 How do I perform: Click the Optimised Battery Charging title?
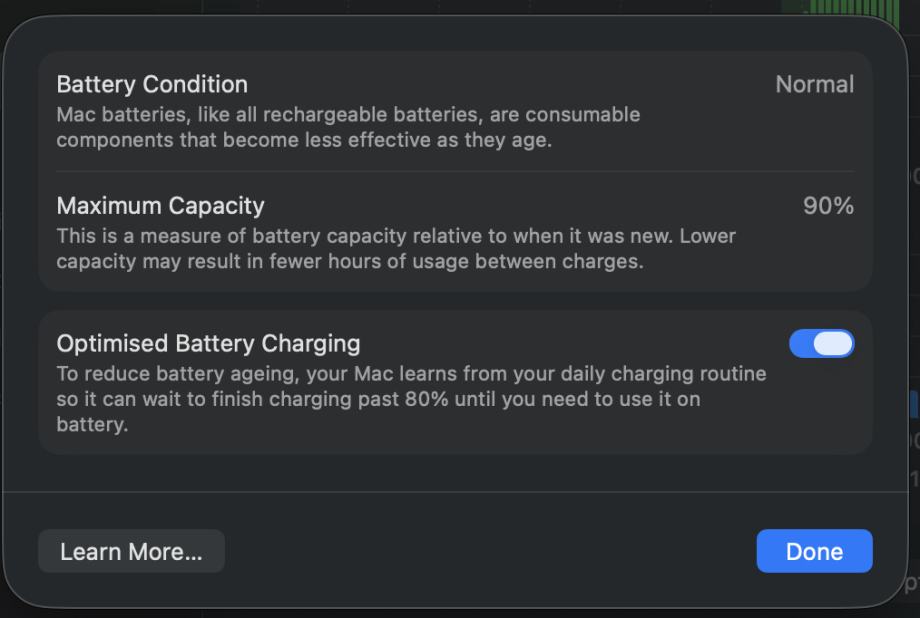point(208,344)
